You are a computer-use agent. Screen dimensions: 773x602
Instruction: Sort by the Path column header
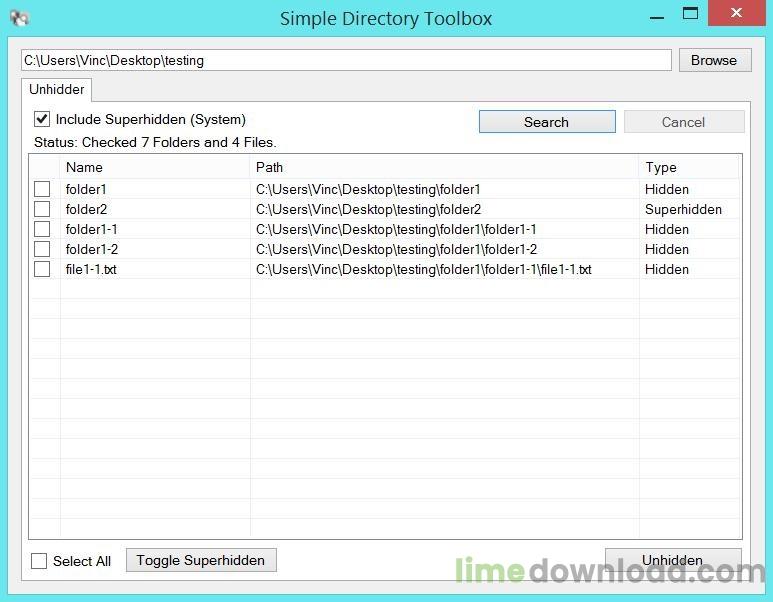(445, 167)
